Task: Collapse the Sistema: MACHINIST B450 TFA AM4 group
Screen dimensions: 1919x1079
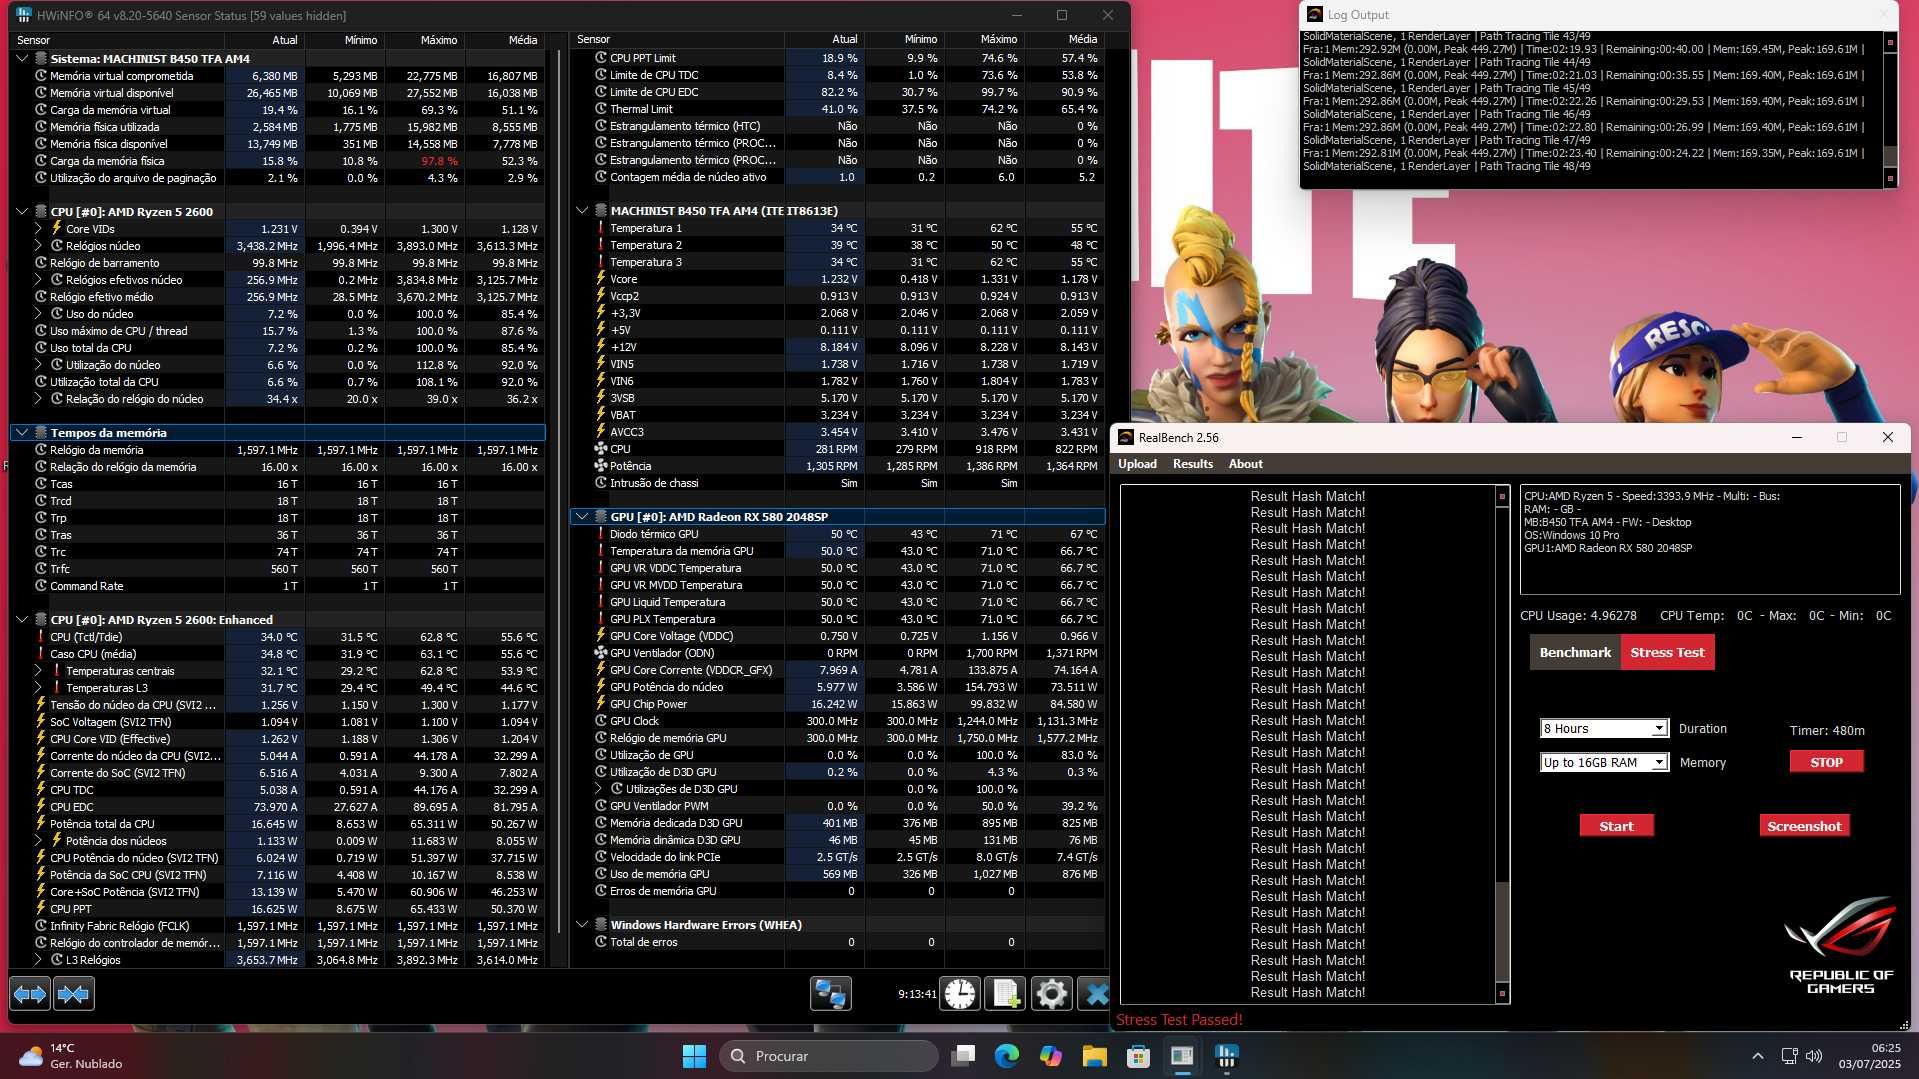Action: (22, 59)
